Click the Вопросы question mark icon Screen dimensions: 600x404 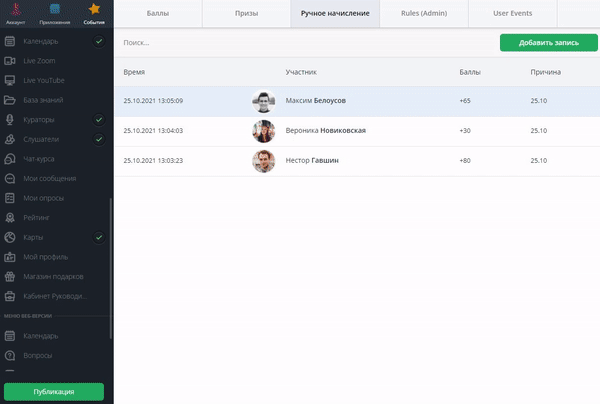click(x=10, y=355)
